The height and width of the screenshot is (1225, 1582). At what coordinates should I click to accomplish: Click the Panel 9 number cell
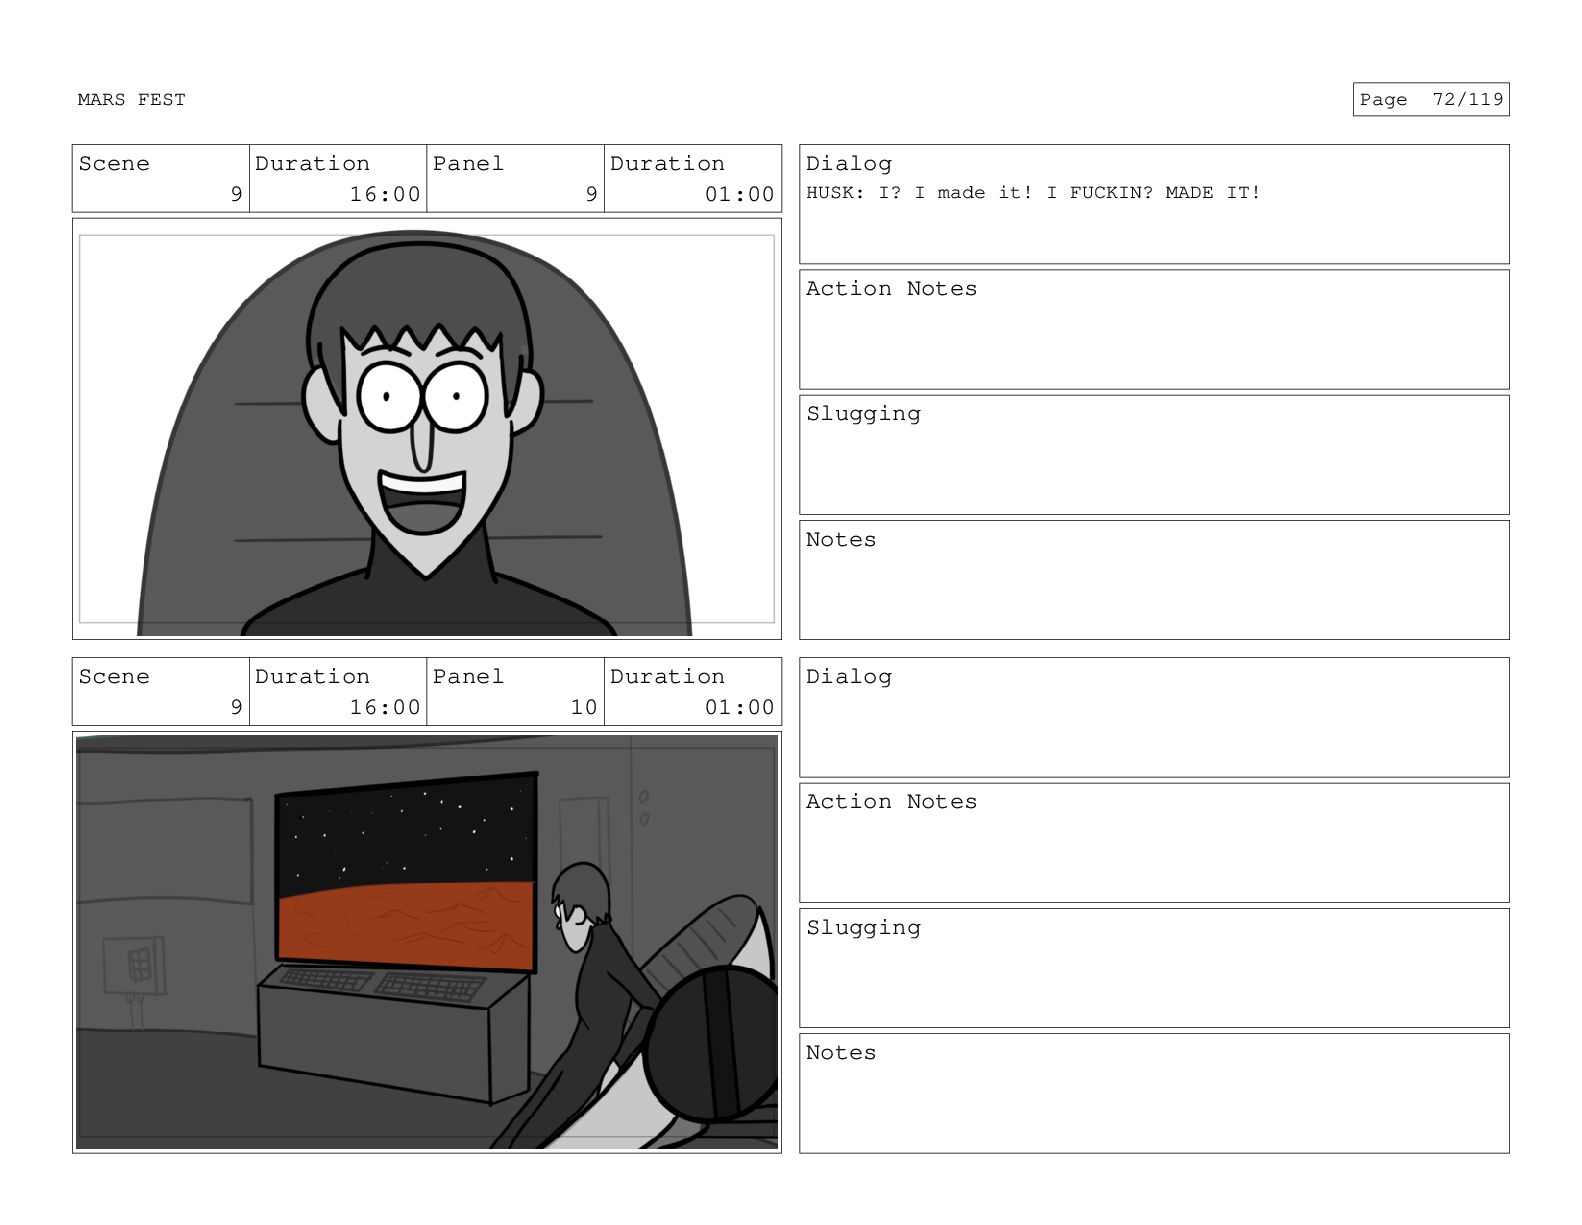516,179
